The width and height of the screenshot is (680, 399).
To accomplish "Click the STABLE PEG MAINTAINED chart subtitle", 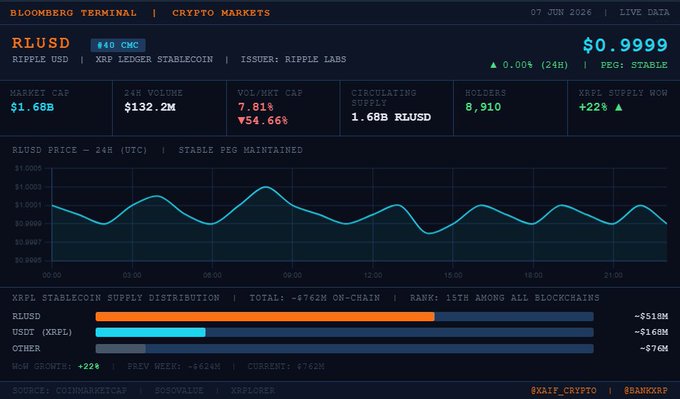I will 241,150.
